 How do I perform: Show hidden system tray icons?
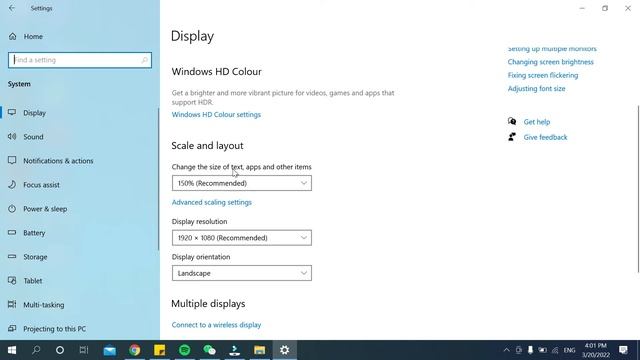pyautogui.click(x=507, y=350)
